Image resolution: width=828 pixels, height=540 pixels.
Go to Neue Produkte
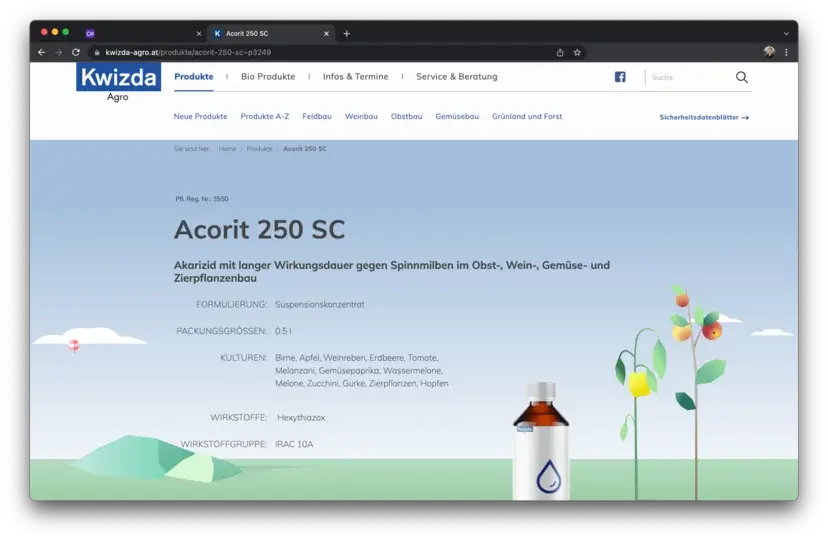(201, 116)
